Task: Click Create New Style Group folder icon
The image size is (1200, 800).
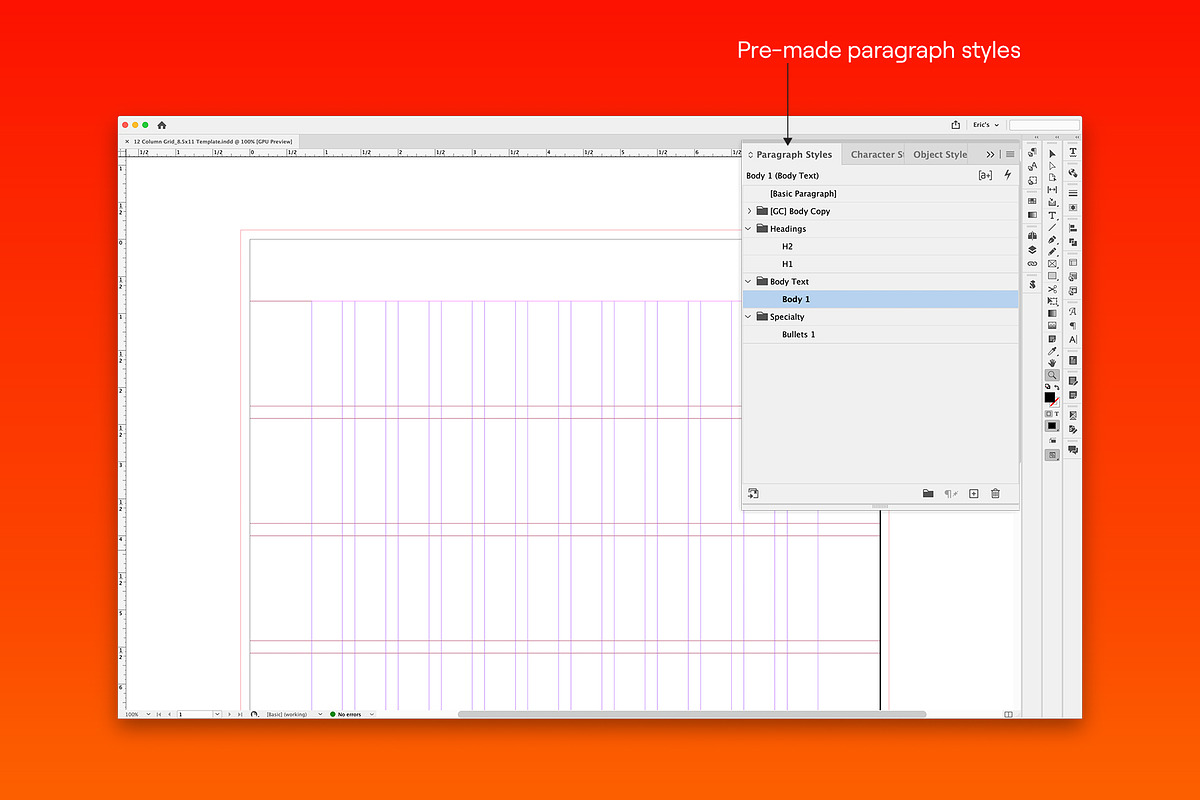Action: click(928, 493)
